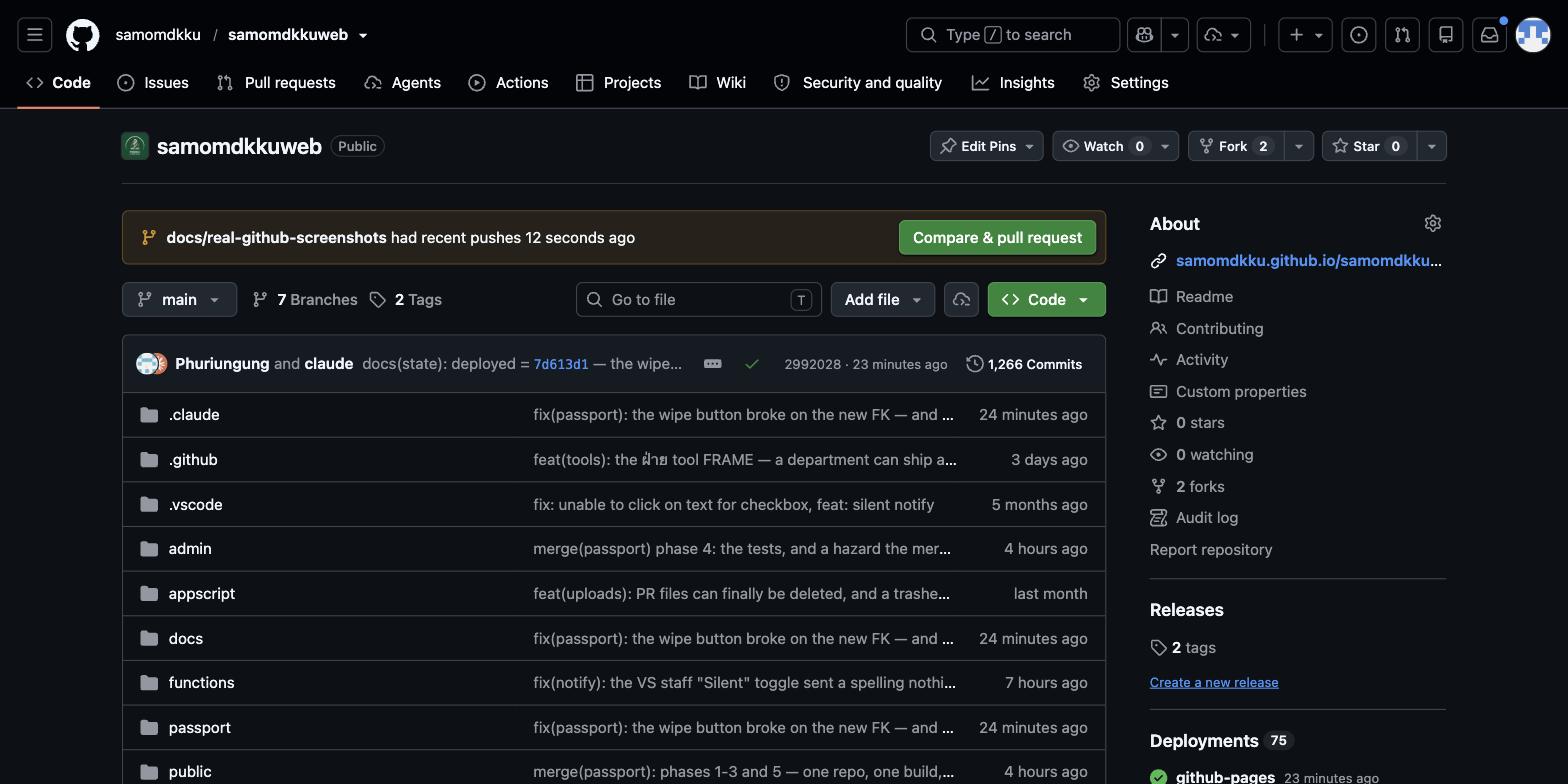Click the cloud agent icon beside Add file
Image resolution: width=1568 pixels, height=784 pixels.
click(961, 300)
